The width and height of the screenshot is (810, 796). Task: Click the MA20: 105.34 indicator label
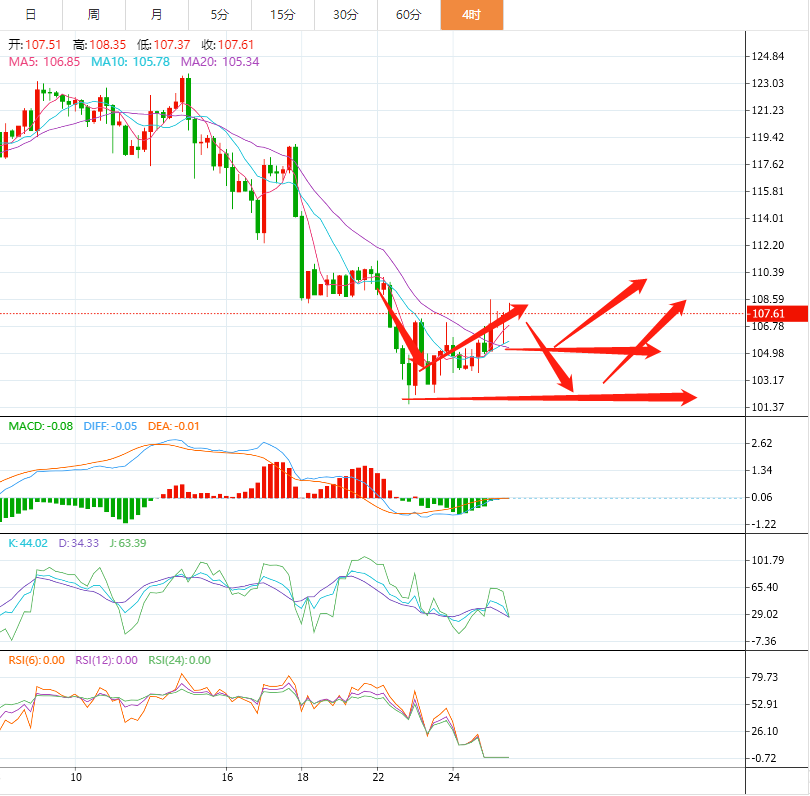[x=220, y=62]
